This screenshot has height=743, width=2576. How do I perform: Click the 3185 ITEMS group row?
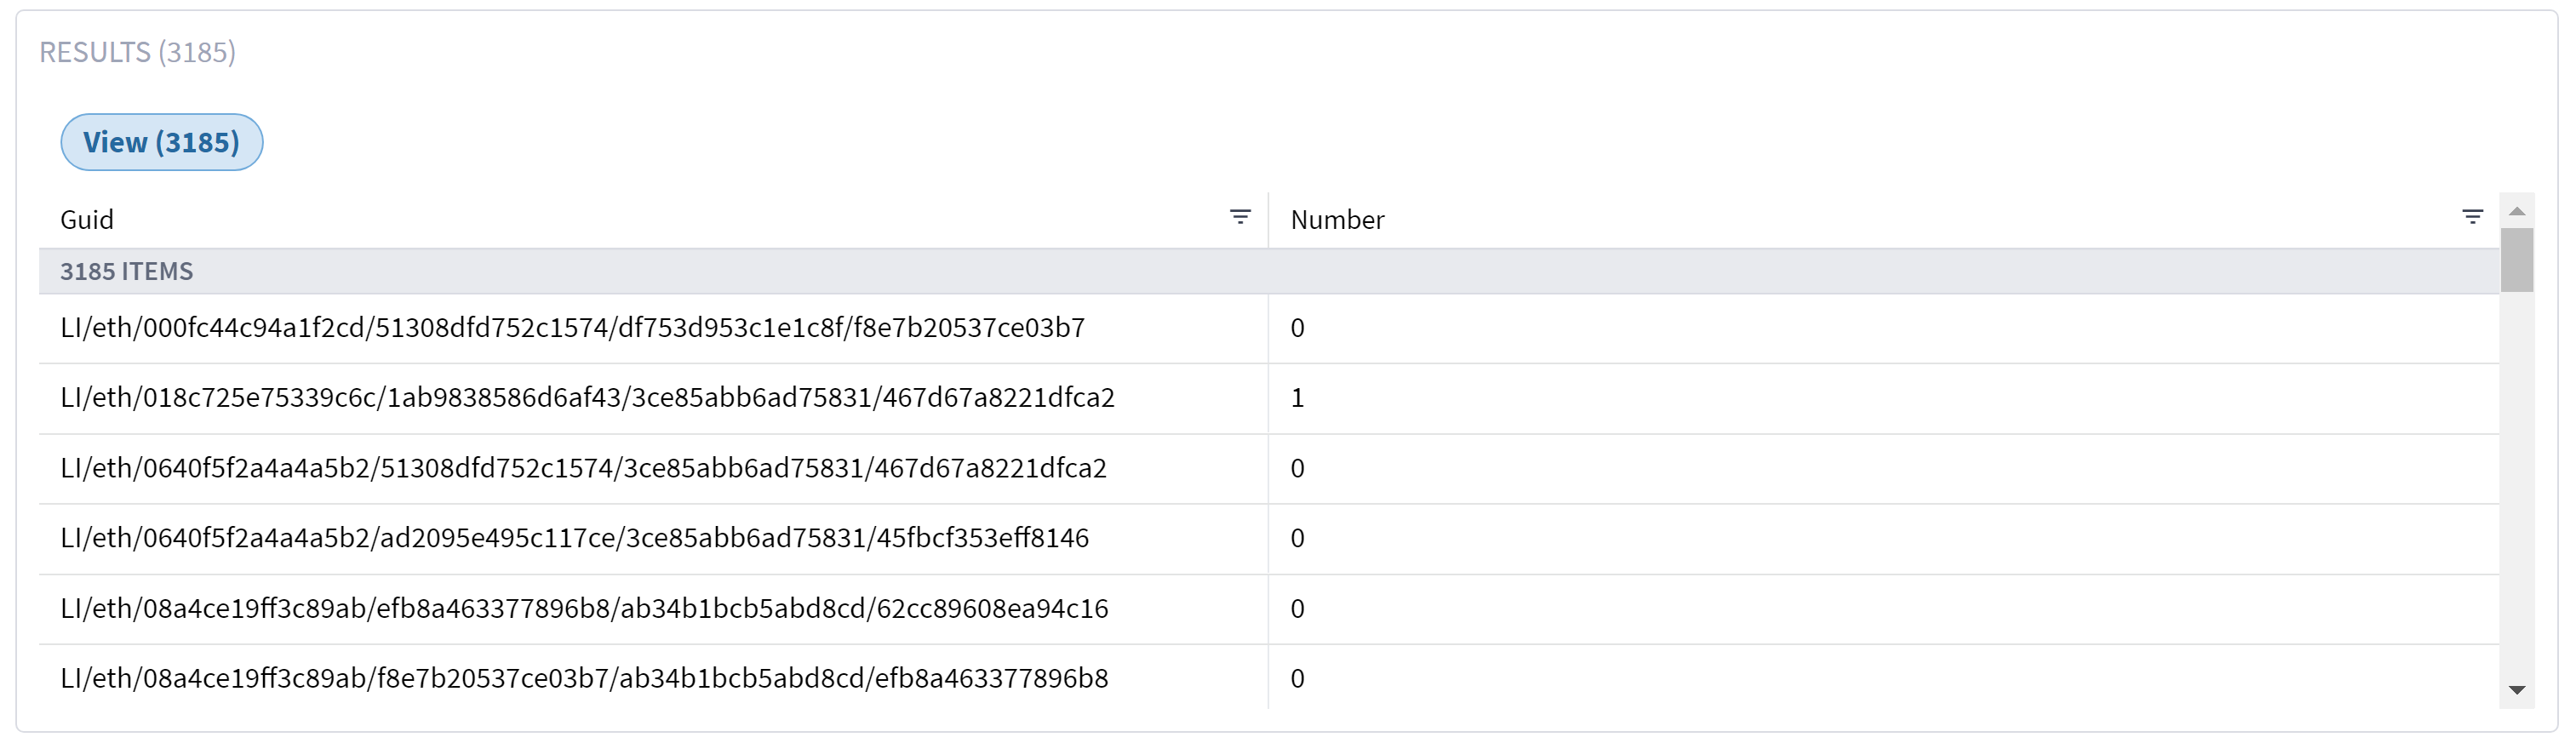point(1268,271)
